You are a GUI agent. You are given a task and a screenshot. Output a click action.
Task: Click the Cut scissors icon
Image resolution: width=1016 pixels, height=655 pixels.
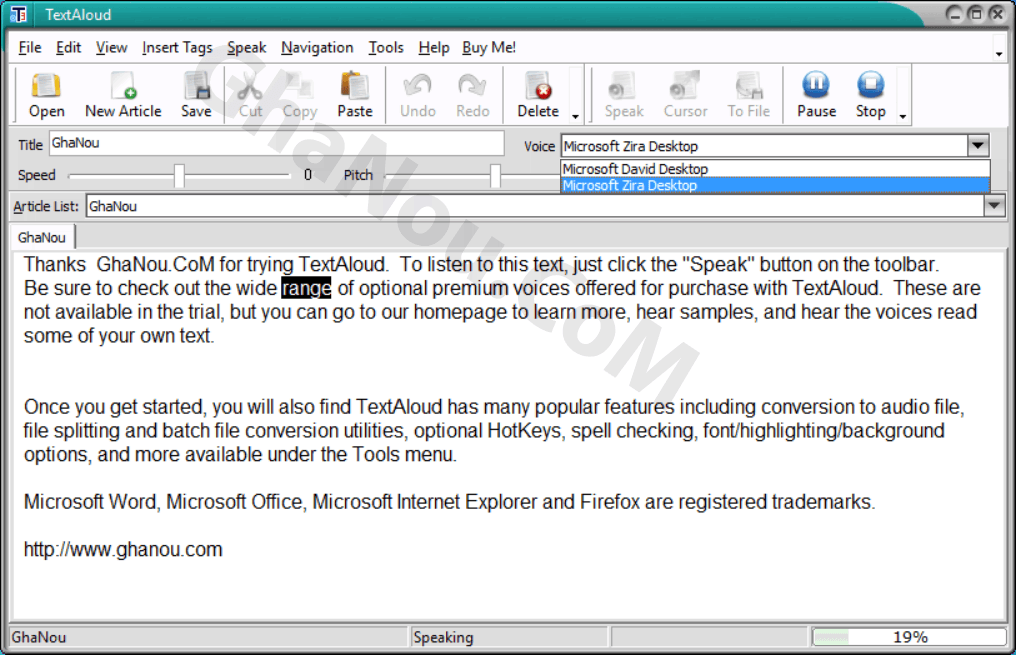pyautogui.click(x=250, y=95)
